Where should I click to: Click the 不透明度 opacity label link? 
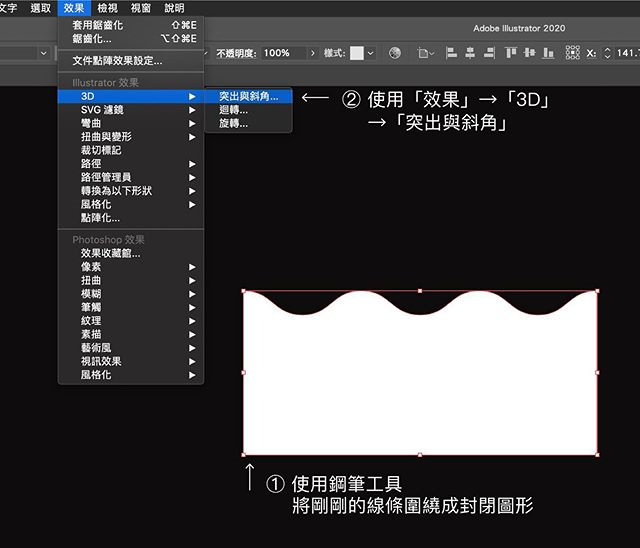coord(236,53)
